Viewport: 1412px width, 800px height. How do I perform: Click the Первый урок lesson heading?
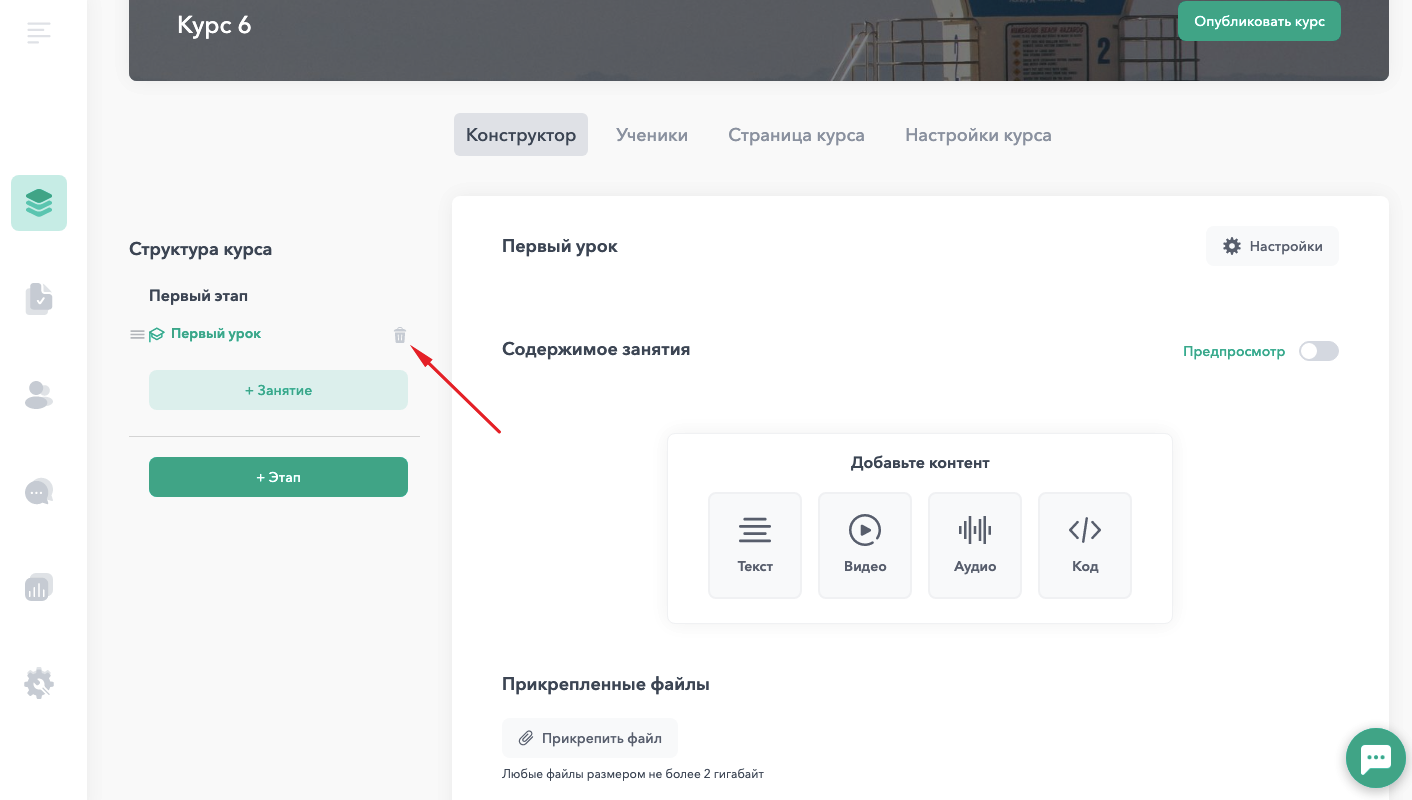[560, 246]
